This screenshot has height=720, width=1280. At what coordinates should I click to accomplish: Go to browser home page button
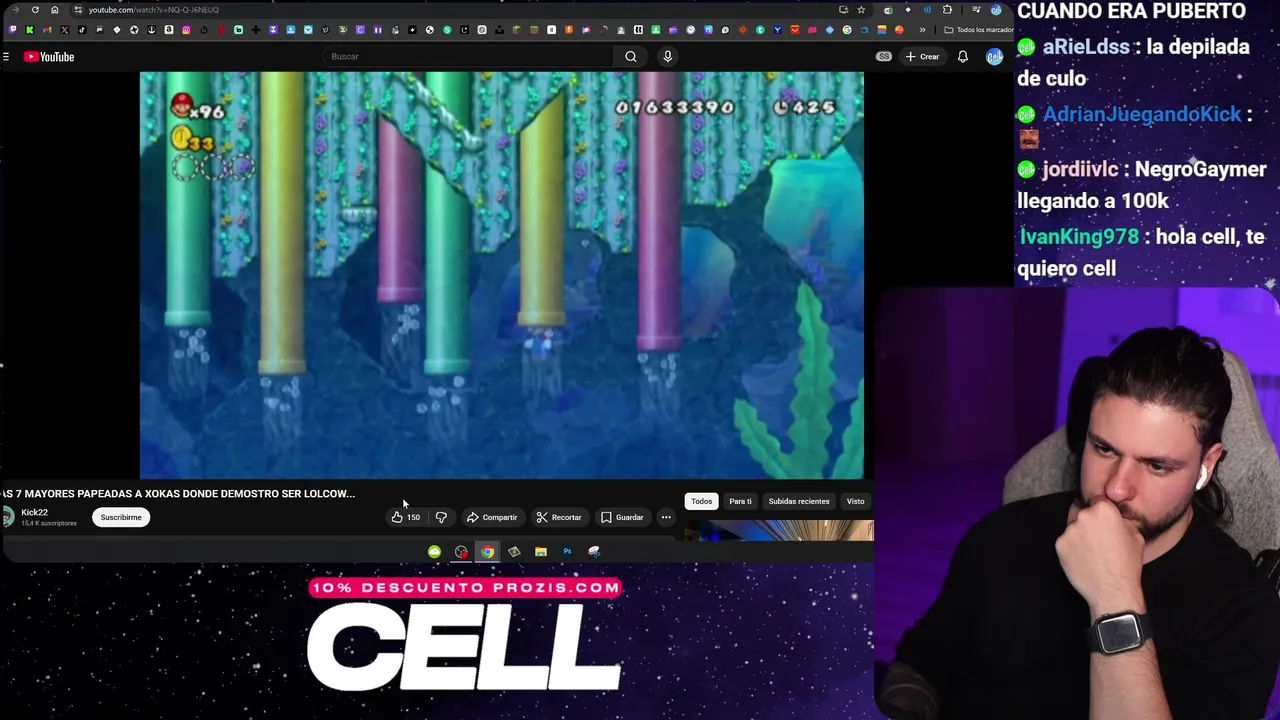click(x=55, y=10)
